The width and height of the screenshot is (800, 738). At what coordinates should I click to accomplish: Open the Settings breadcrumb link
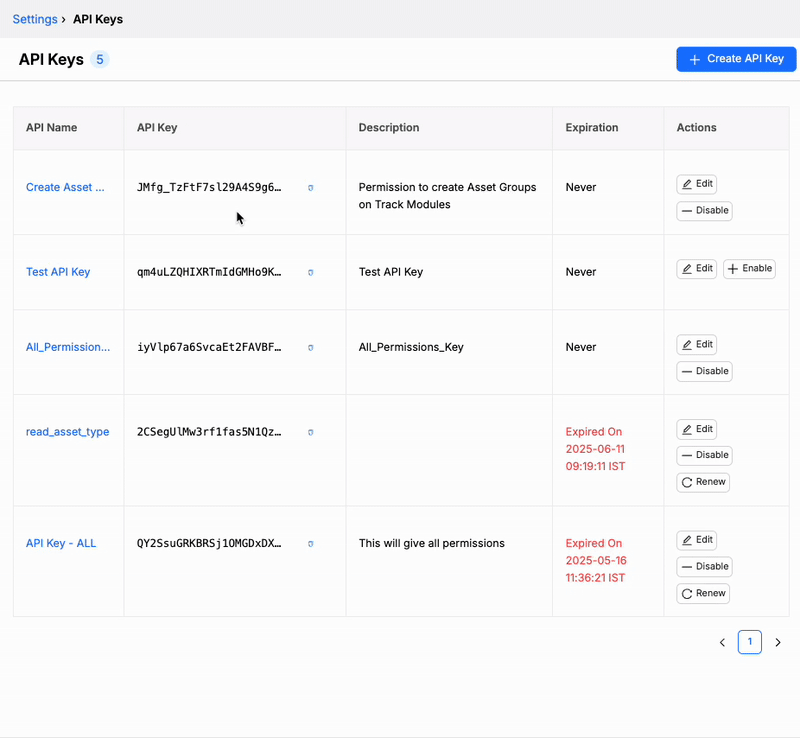[x=35, y=19]
